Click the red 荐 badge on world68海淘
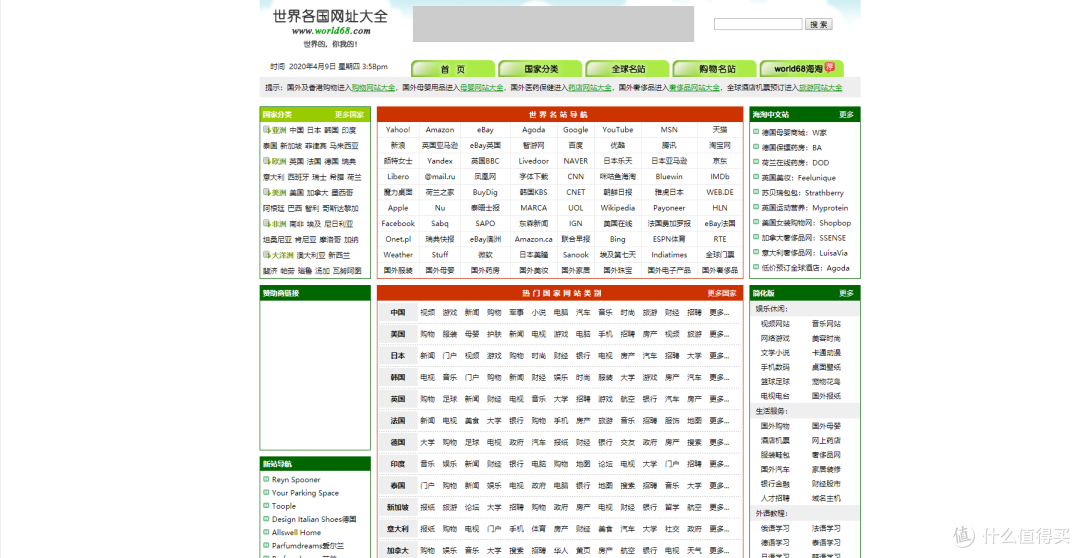 (830, 67)
